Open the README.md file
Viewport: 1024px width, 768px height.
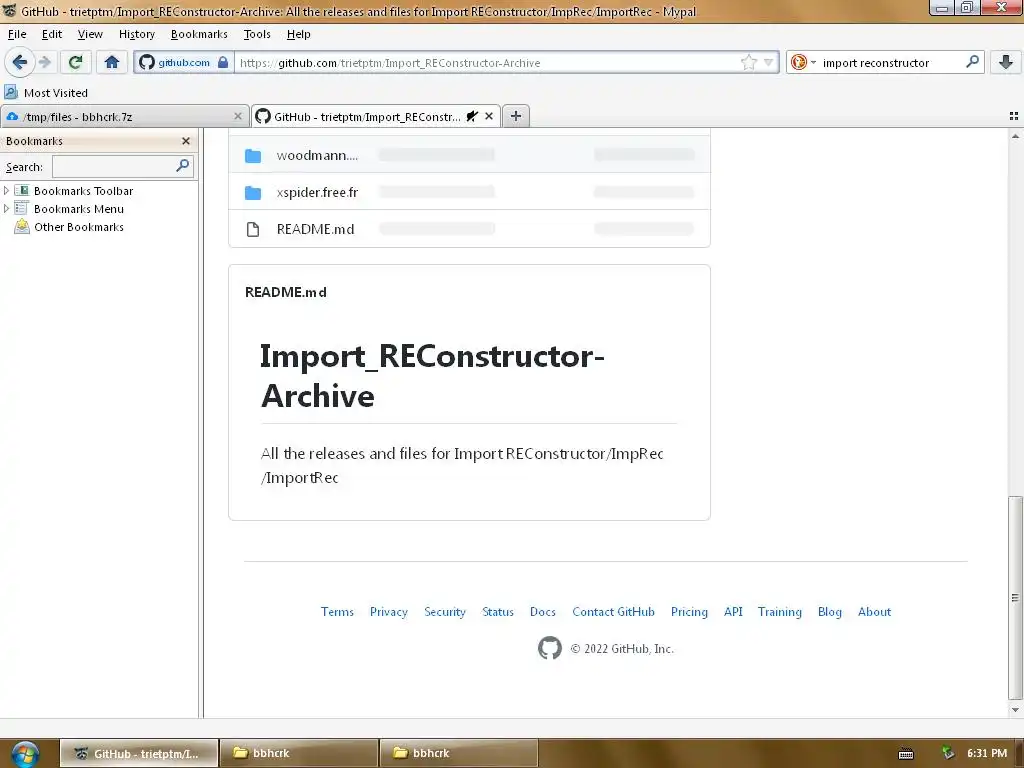tap(315, 229)
